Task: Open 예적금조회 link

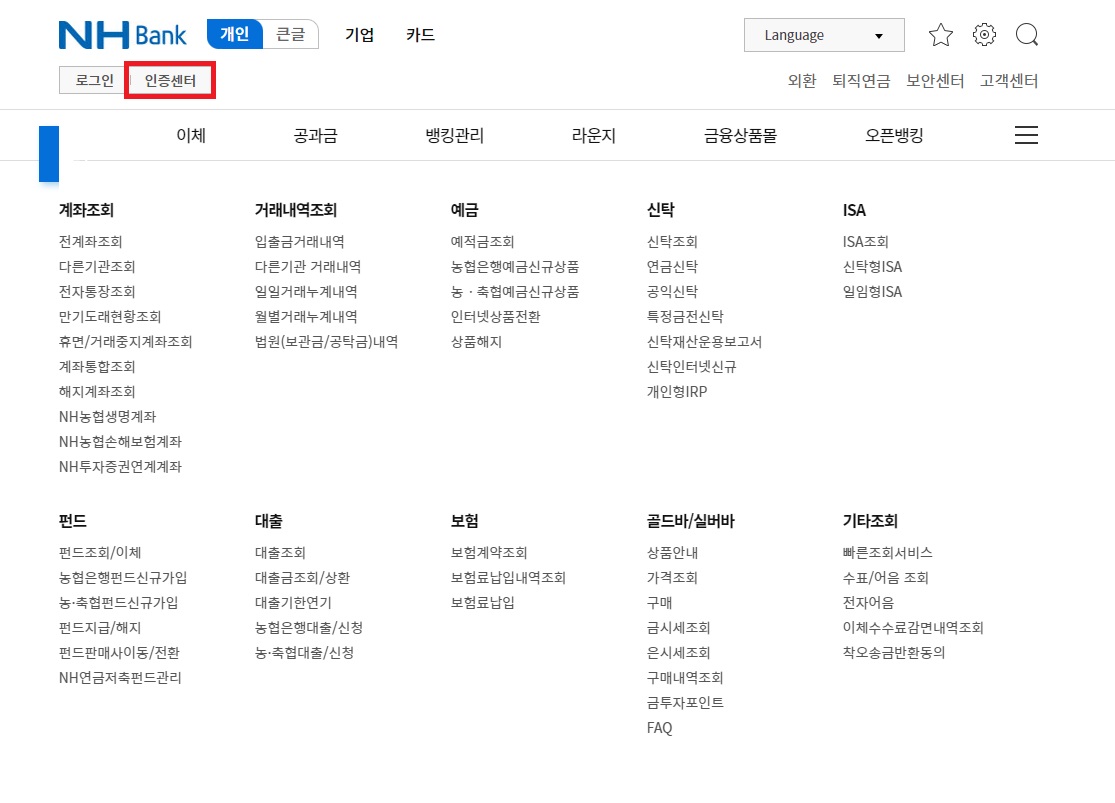Action: [x=483, y=242]
